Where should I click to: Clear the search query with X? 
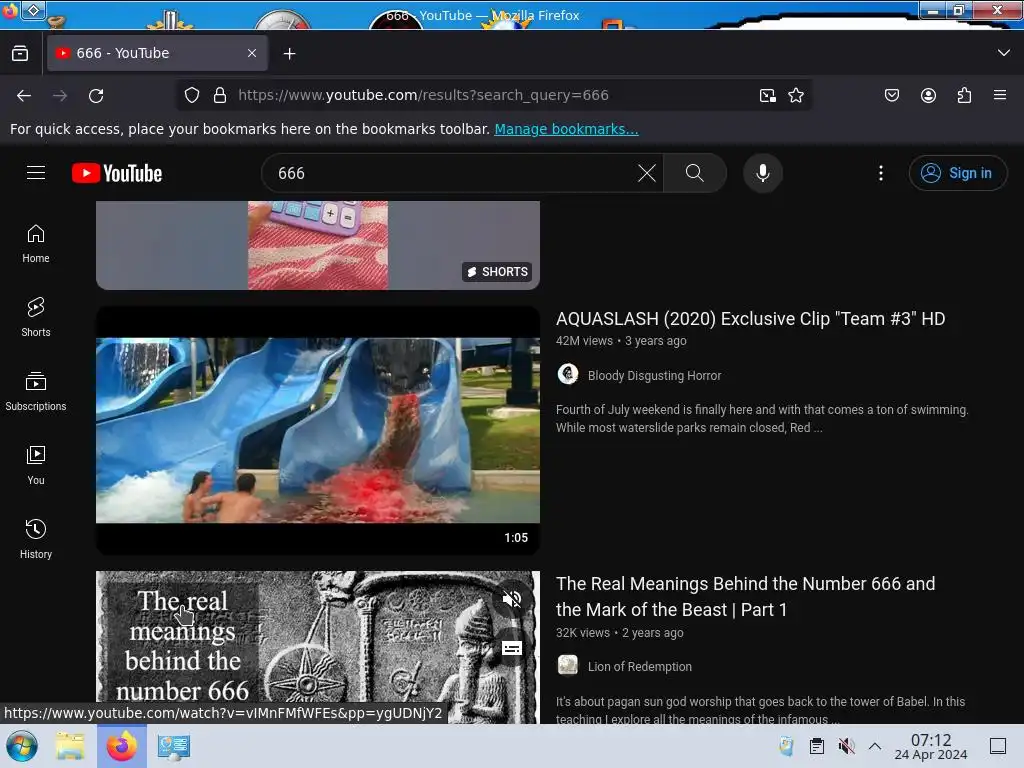coord(647,173)
